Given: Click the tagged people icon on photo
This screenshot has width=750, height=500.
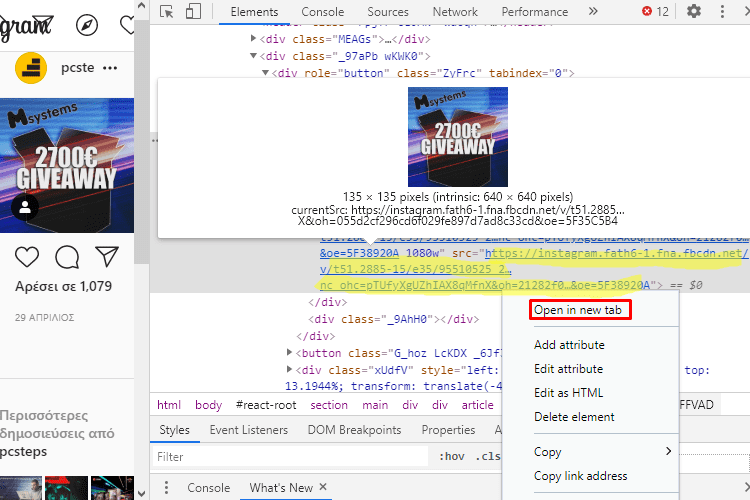Looking at the screenshot, I should (25, 207).
